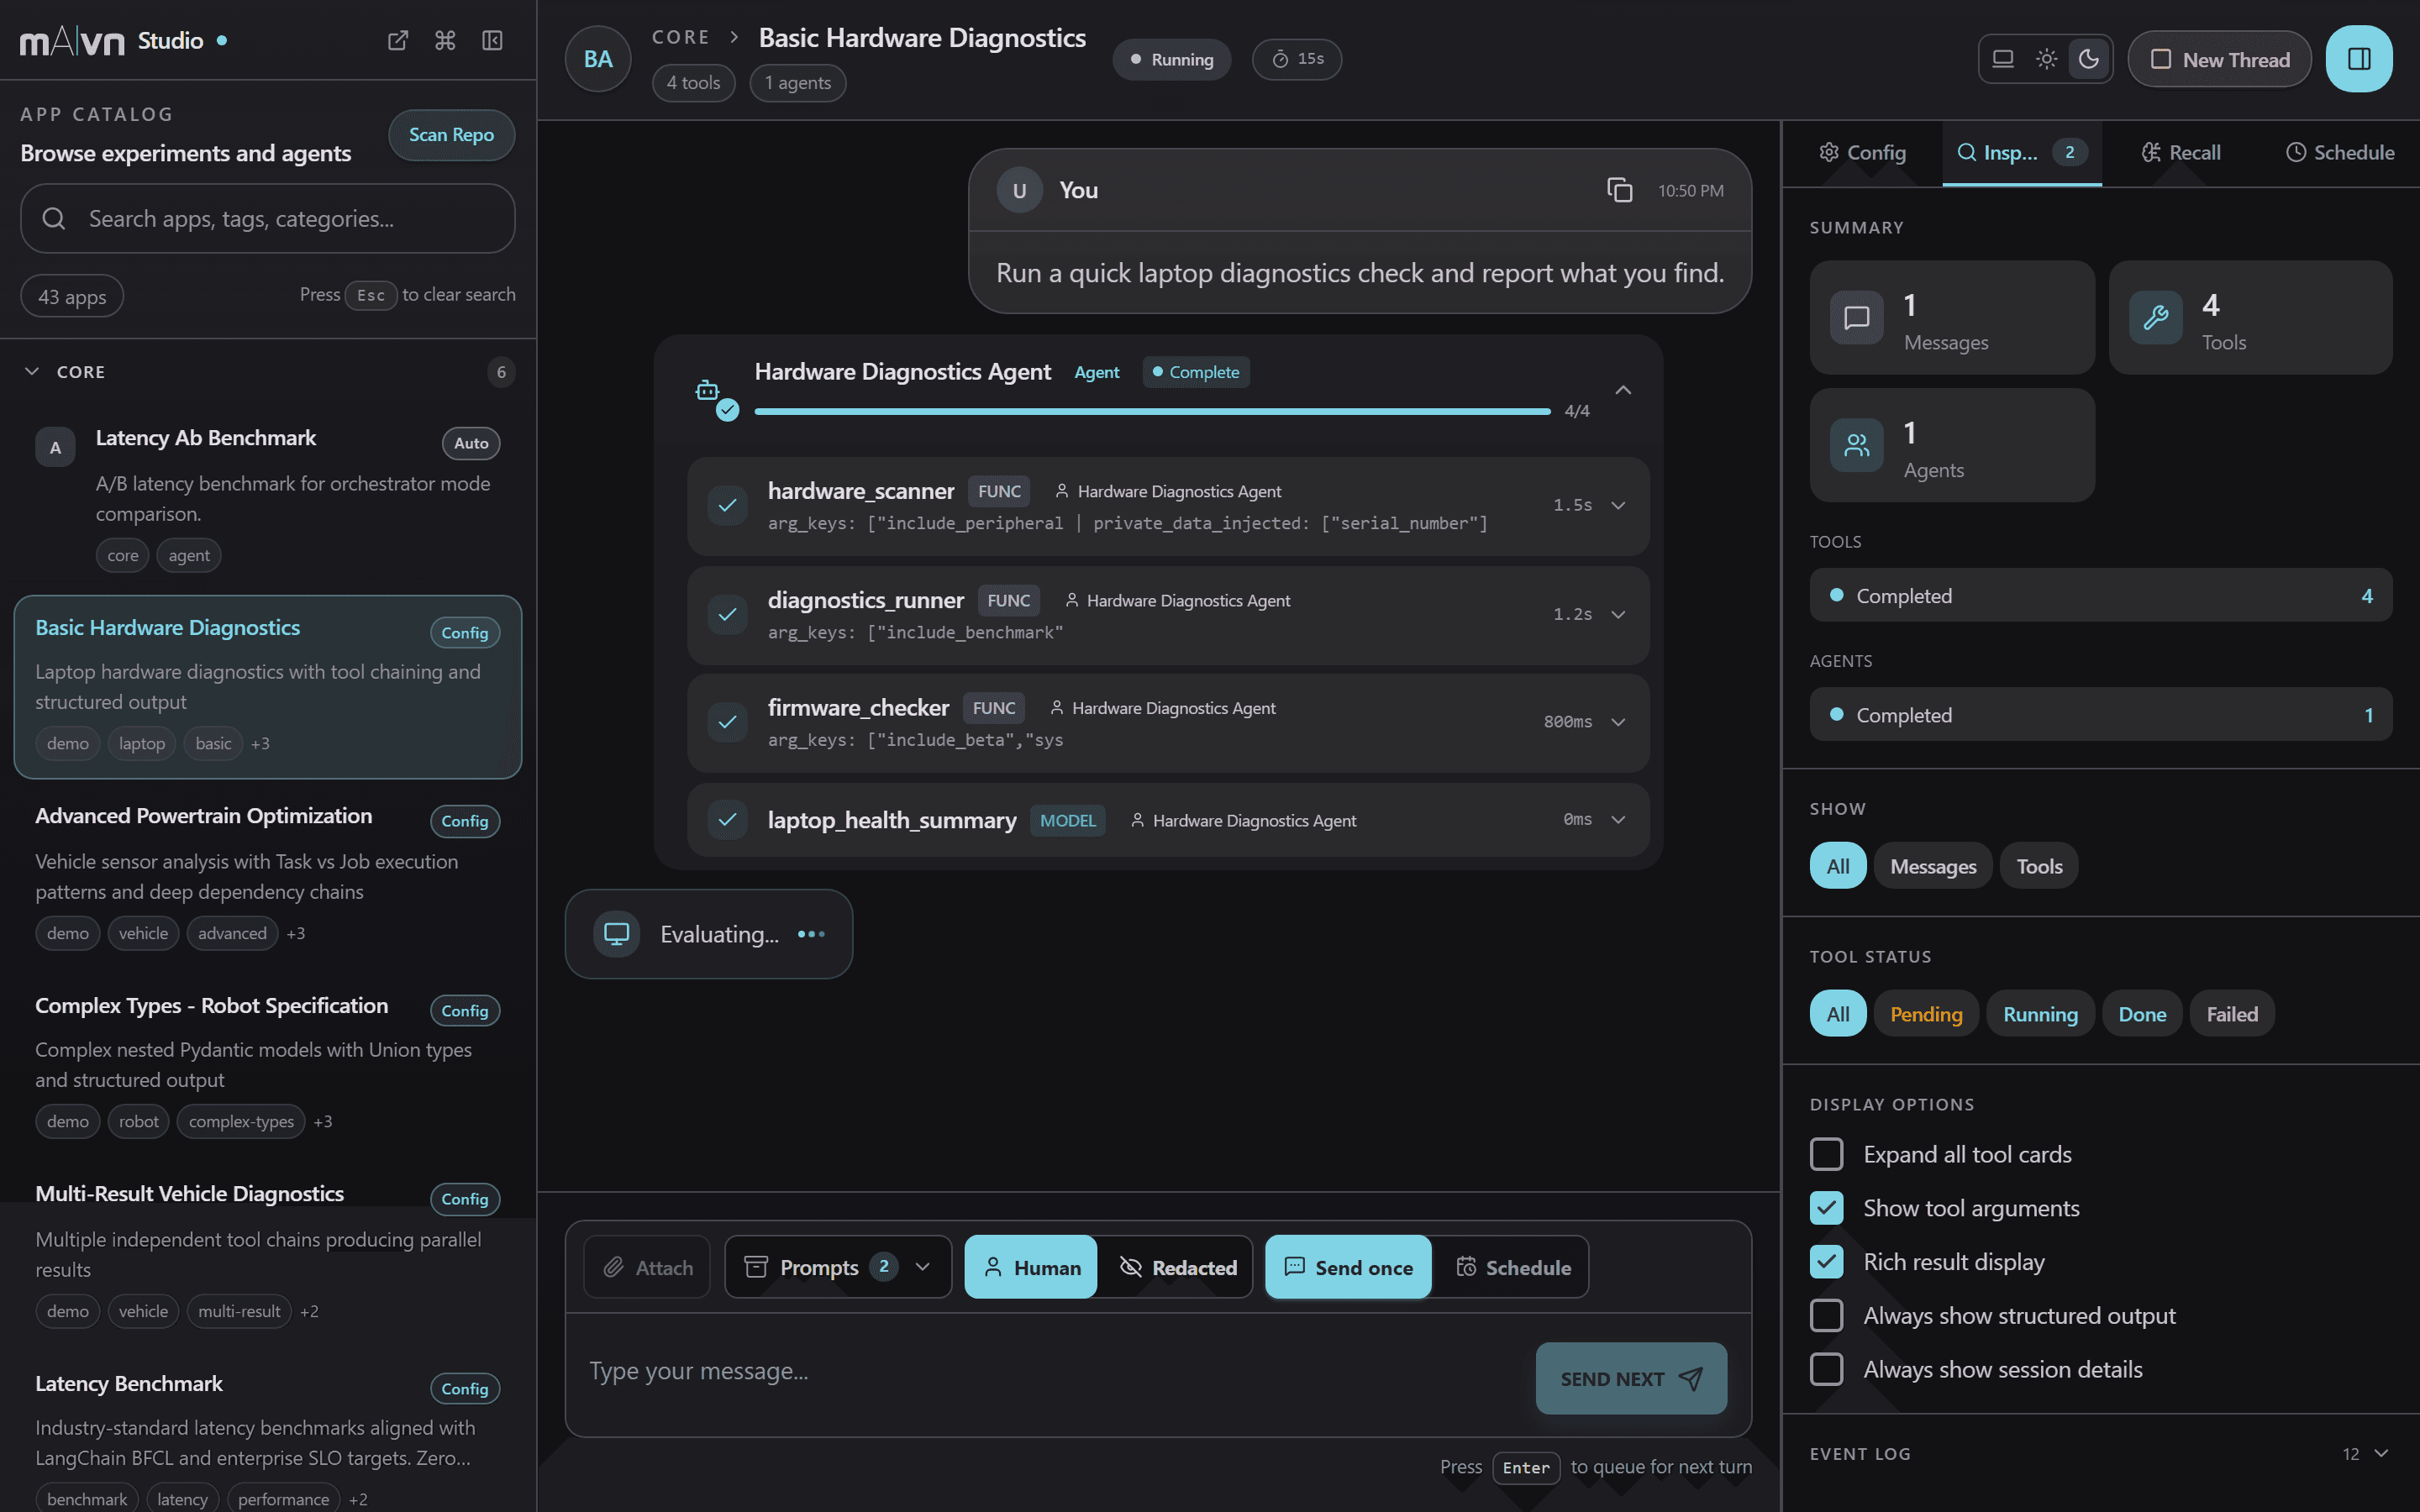Open the external link icon beside Studio

pos(398,40)
